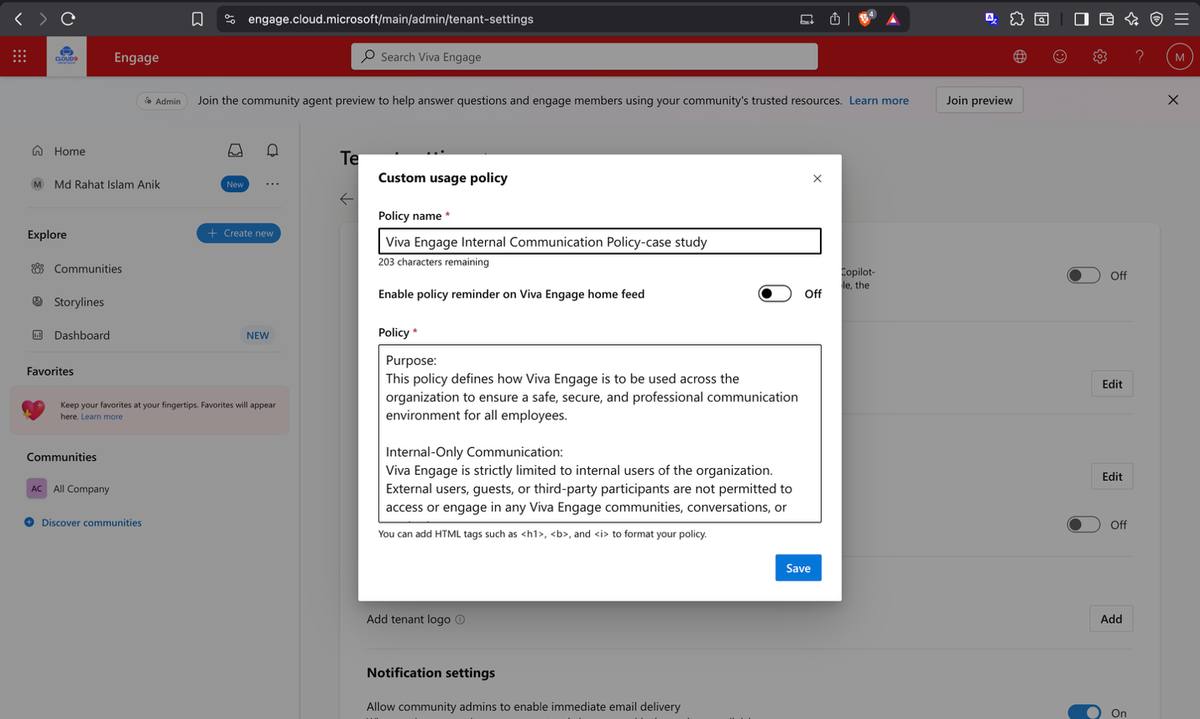Viewport: 1200px width, 719px height.
Task: Toggle the browser sidebar panel icon
Action: click(1081, 18)
